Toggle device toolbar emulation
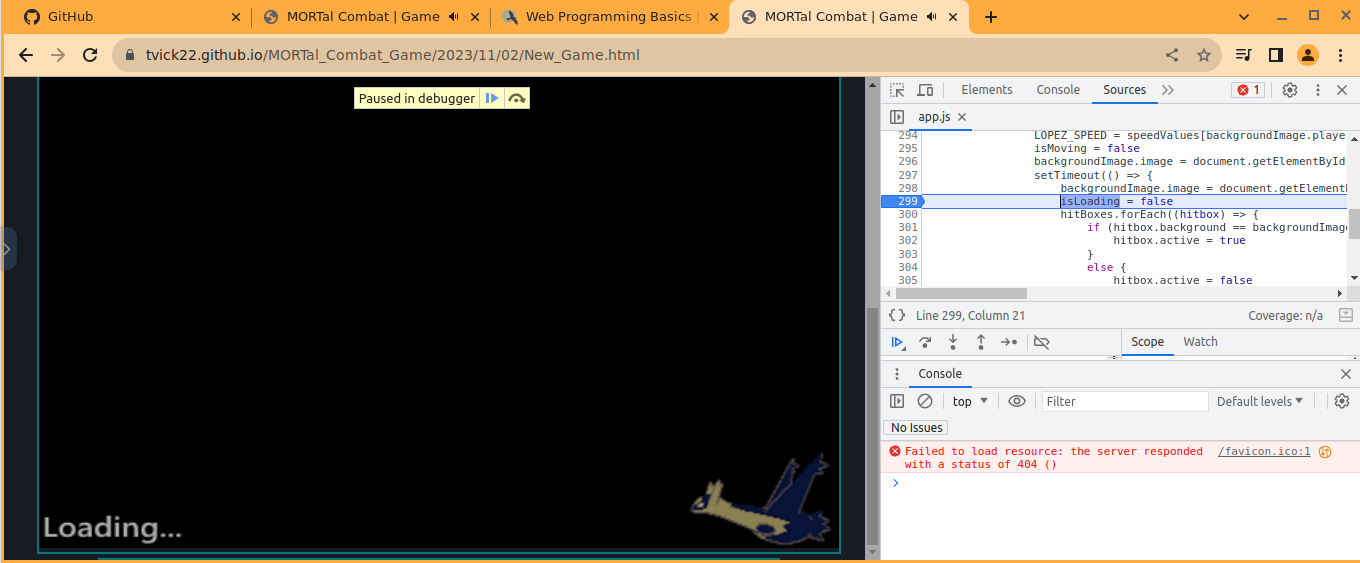The image size is (1360, 563). (x=925, y=90)
